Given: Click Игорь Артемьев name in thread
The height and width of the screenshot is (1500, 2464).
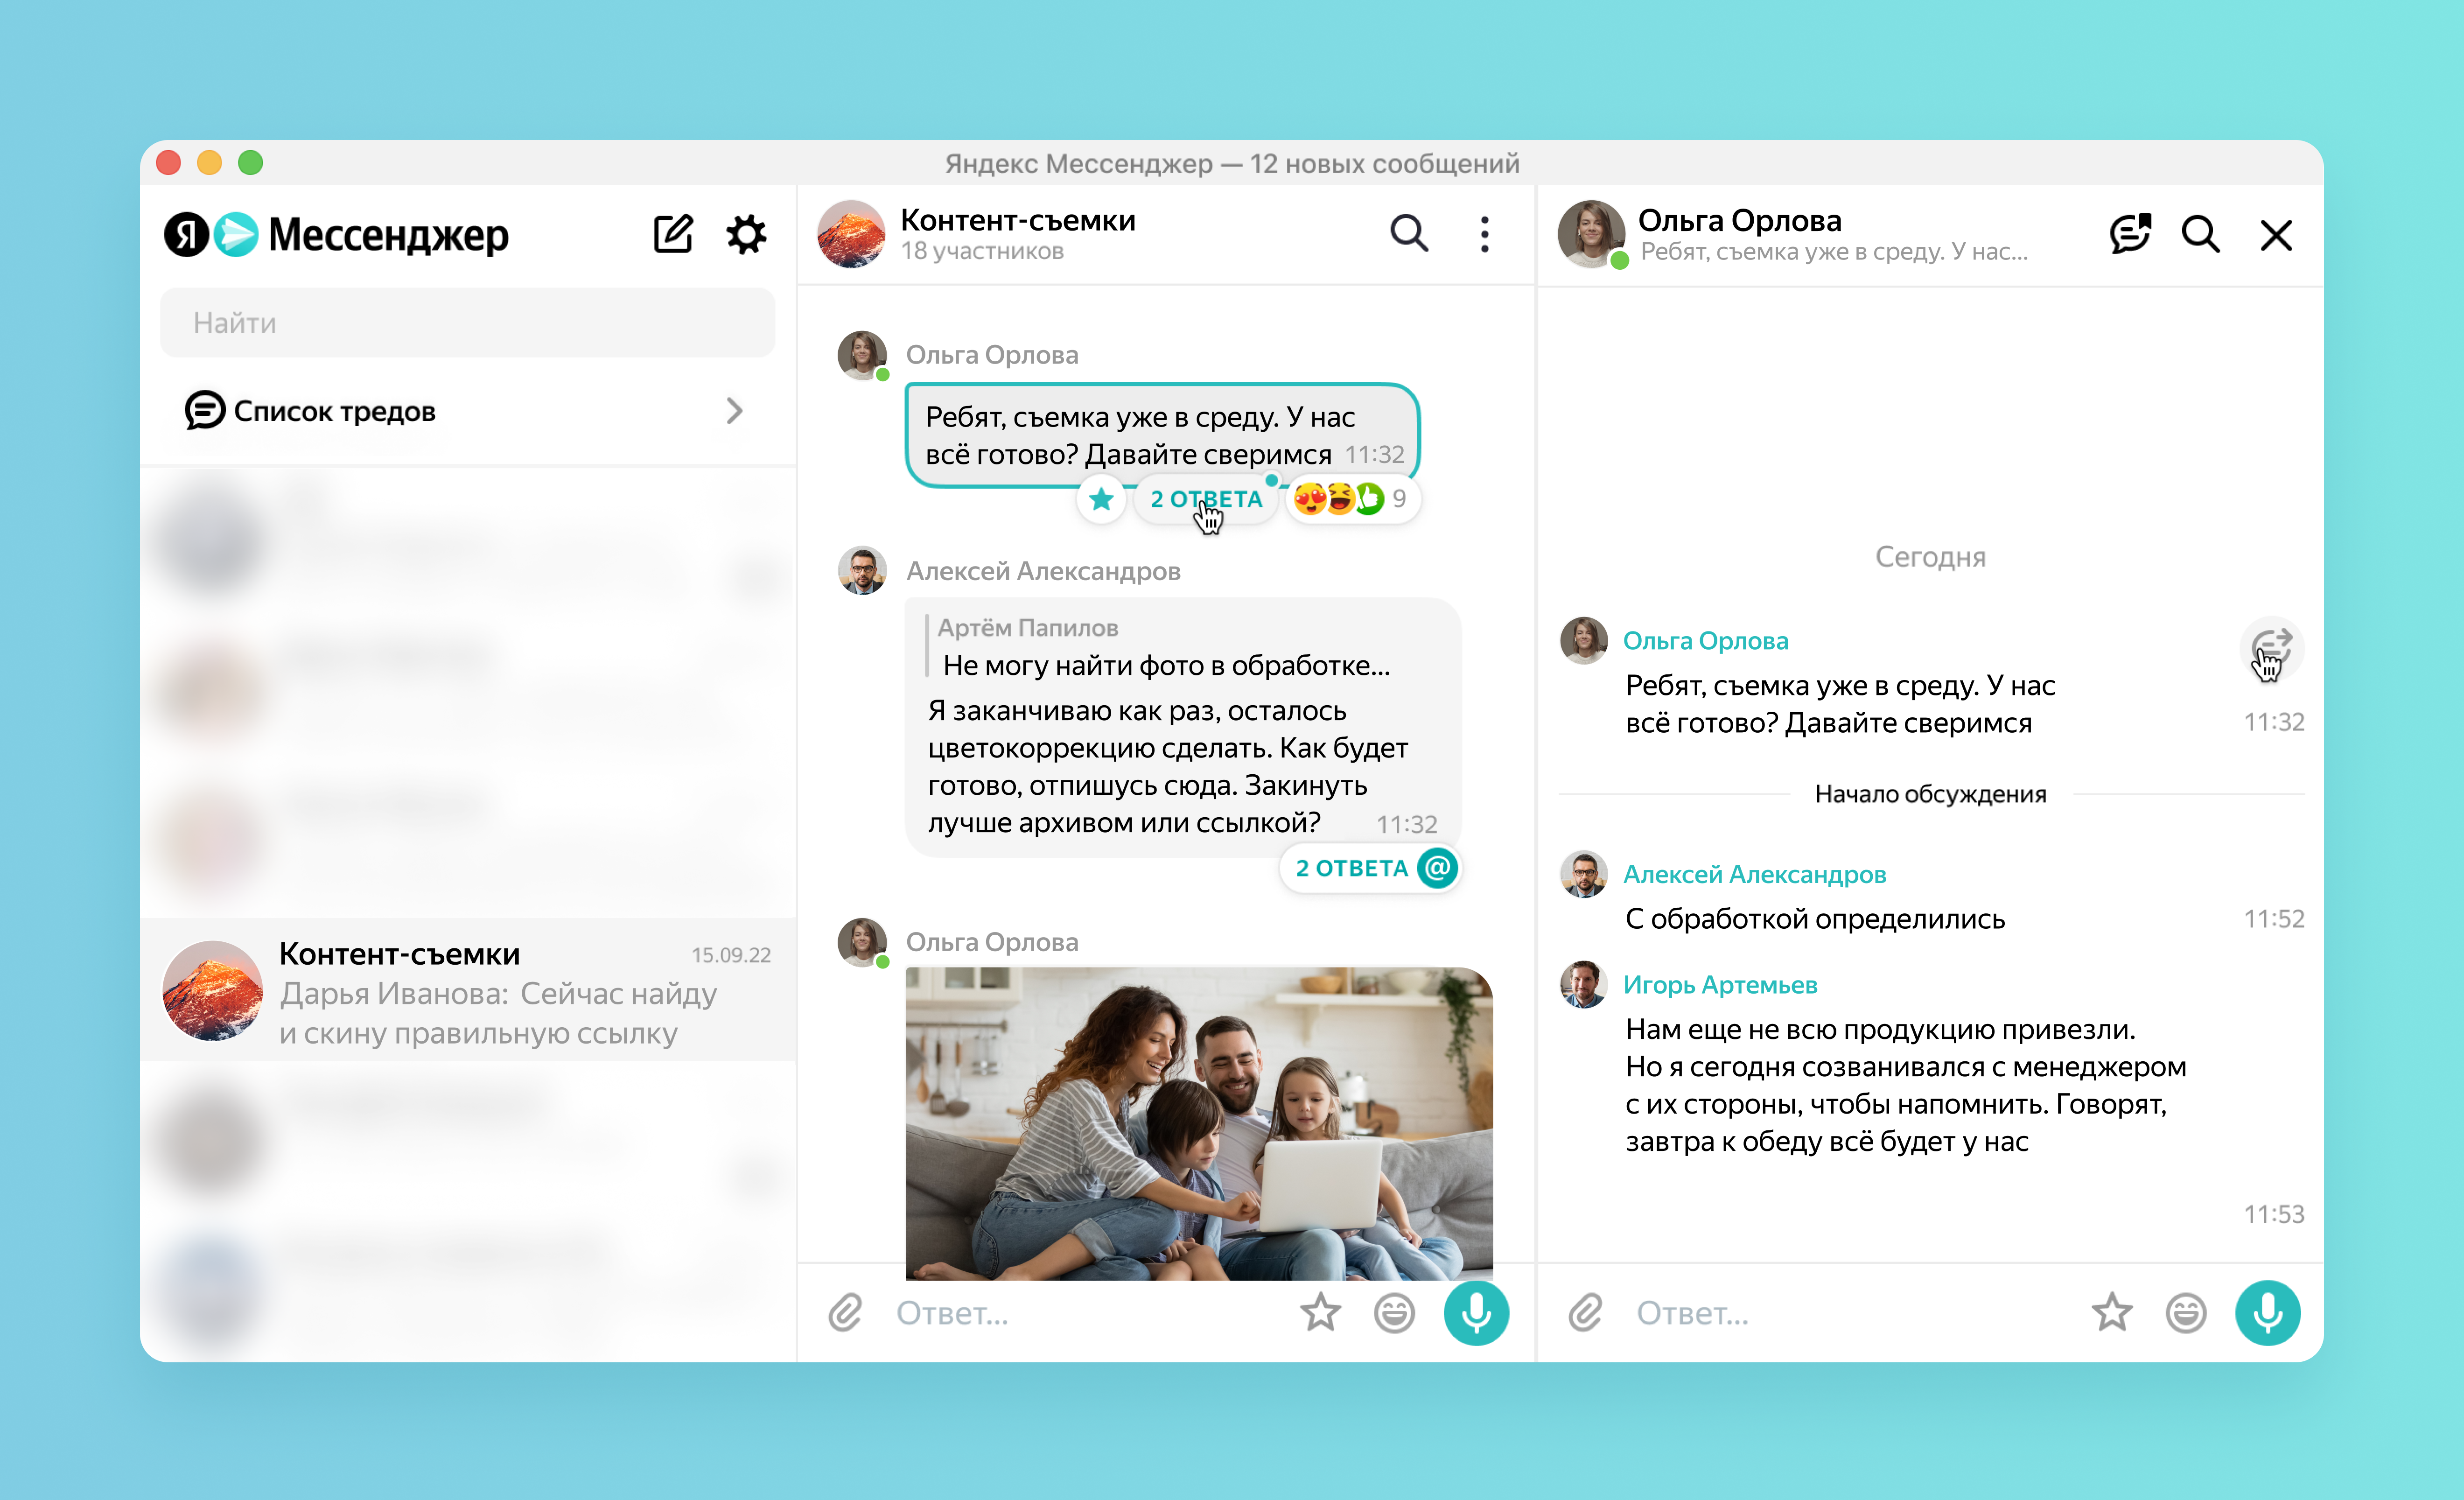Looking at the screenshot, I should (1720, 985).
